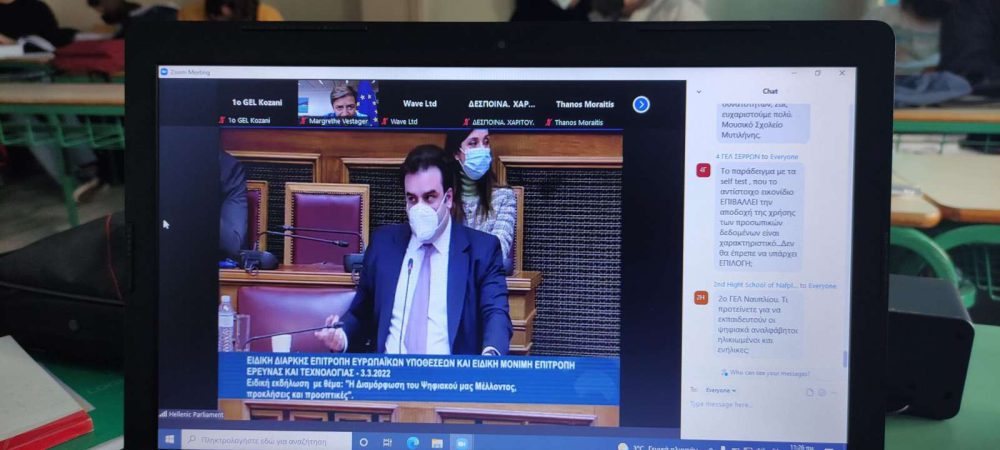The image size is (1000, 450).
Task: Open the 'Everyone' recipient dropdown
Action: coord(720,390)
